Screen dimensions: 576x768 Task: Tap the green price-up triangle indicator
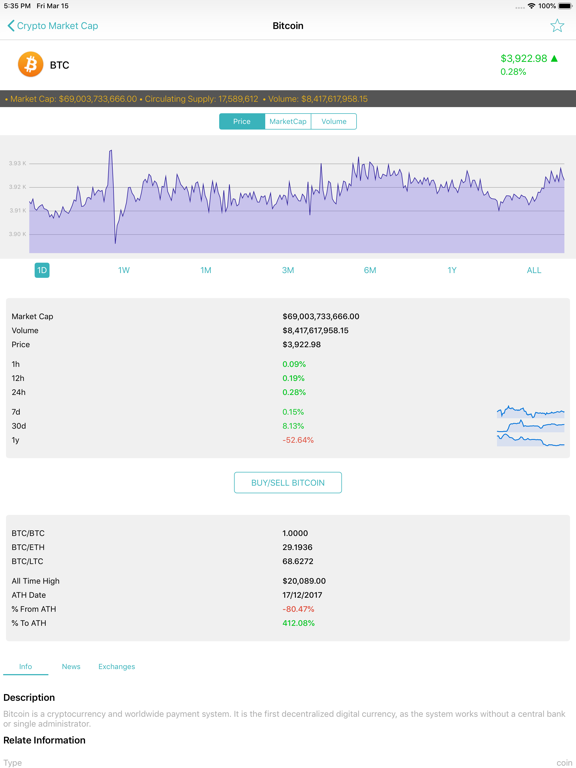click(554, 58)
